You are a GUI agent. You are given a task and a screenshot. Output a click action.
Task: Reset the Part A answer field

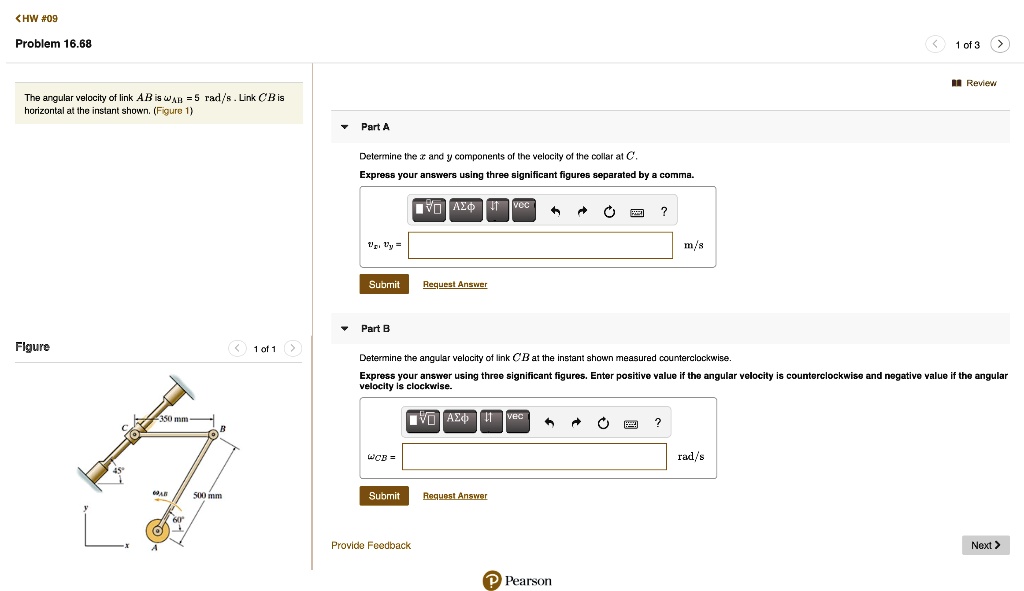(608, 211)
